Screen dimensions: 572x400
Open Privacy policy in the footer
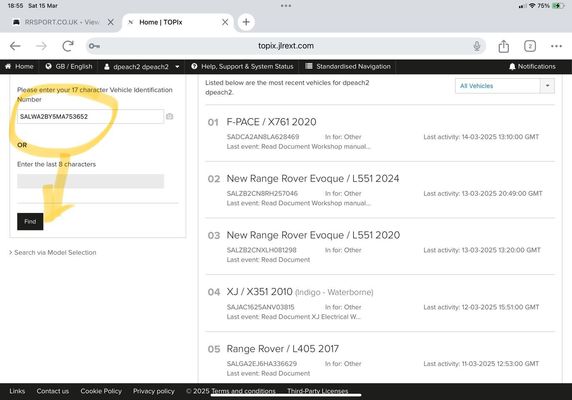pos(154,391)
